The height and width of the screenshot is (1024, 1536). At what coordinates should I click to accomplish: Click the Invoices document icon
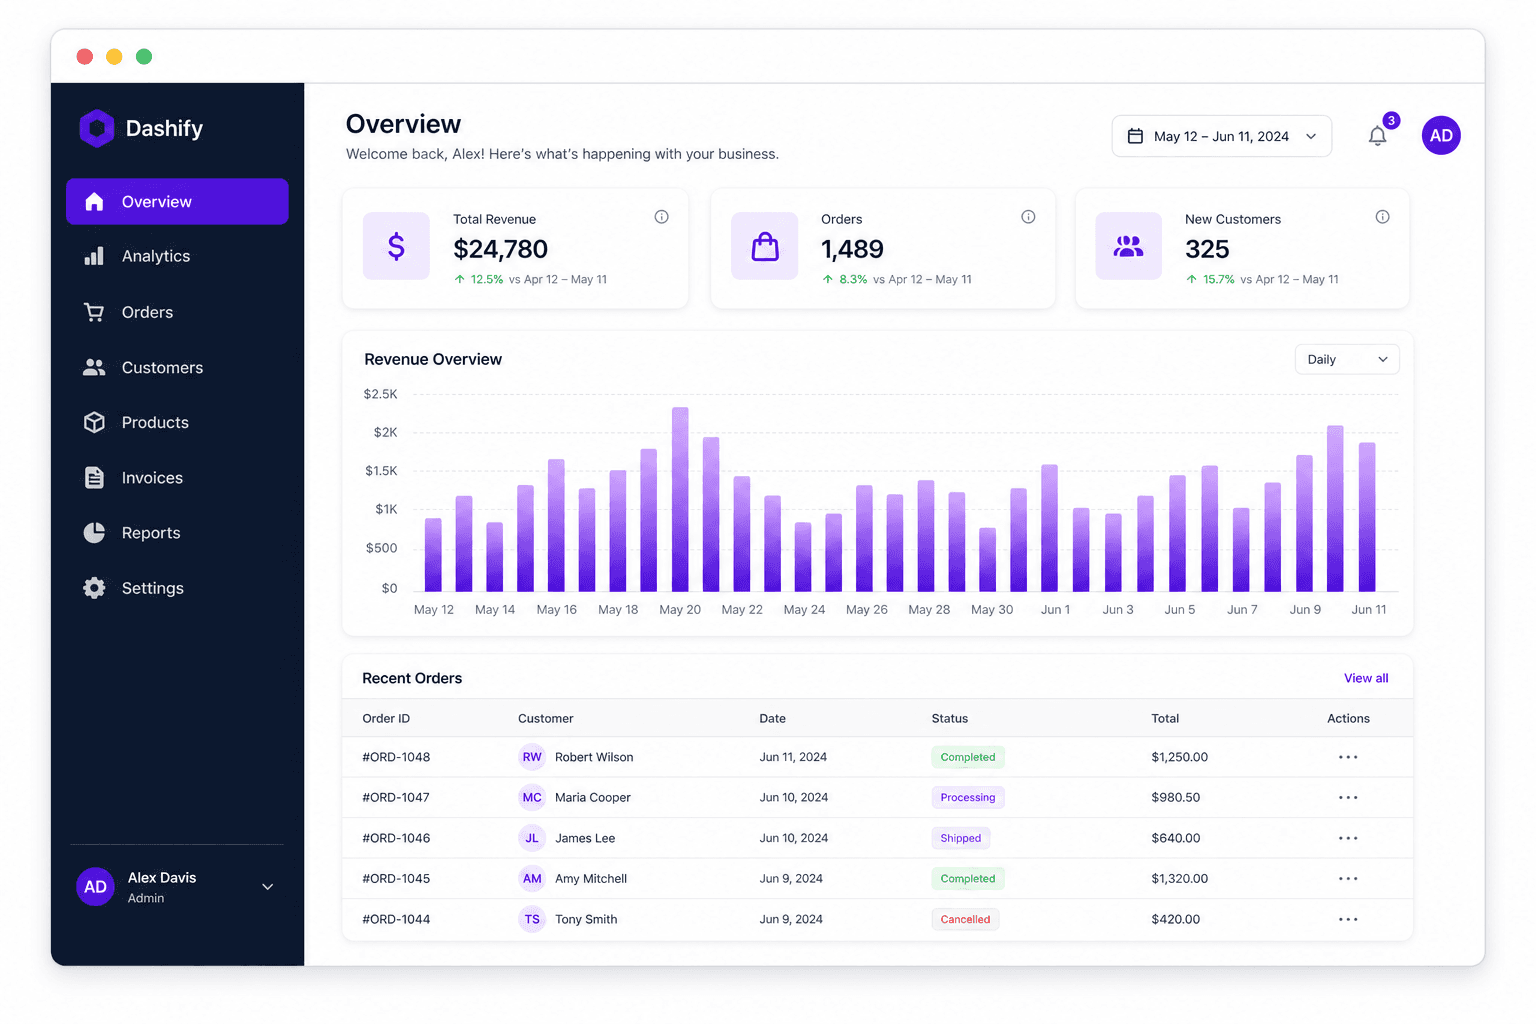click(94, 478)
